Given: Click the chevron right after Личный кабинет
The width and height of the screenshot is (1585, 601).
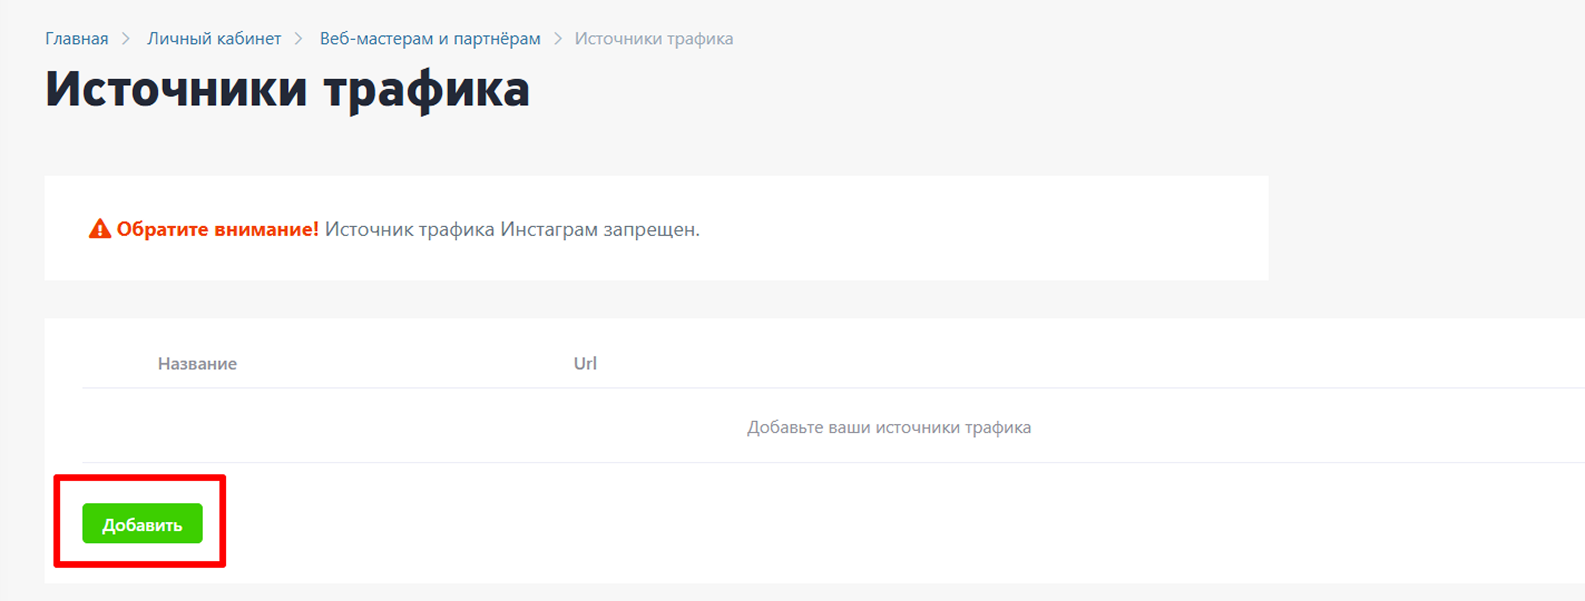Looking at the screenshot, I should (299, 39).
